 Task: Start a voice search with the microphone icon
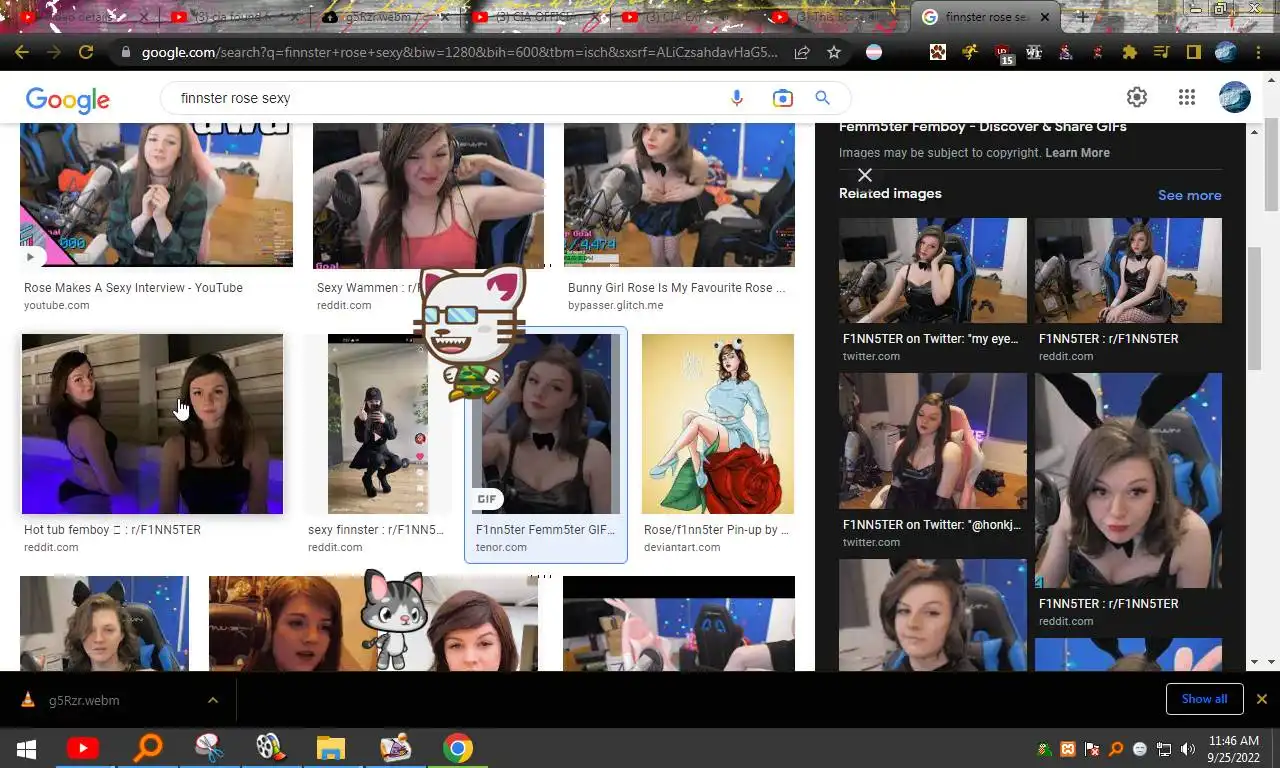737,98
